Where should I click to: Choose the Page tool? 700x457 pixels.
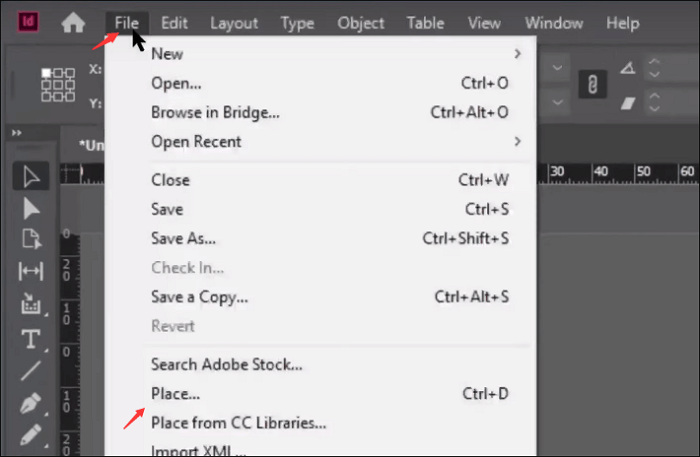click(30, 239)
